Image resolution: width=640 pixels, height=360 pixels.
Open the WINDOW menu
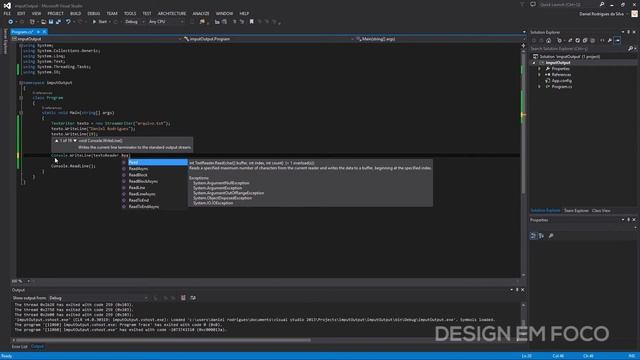pos(224,13)
